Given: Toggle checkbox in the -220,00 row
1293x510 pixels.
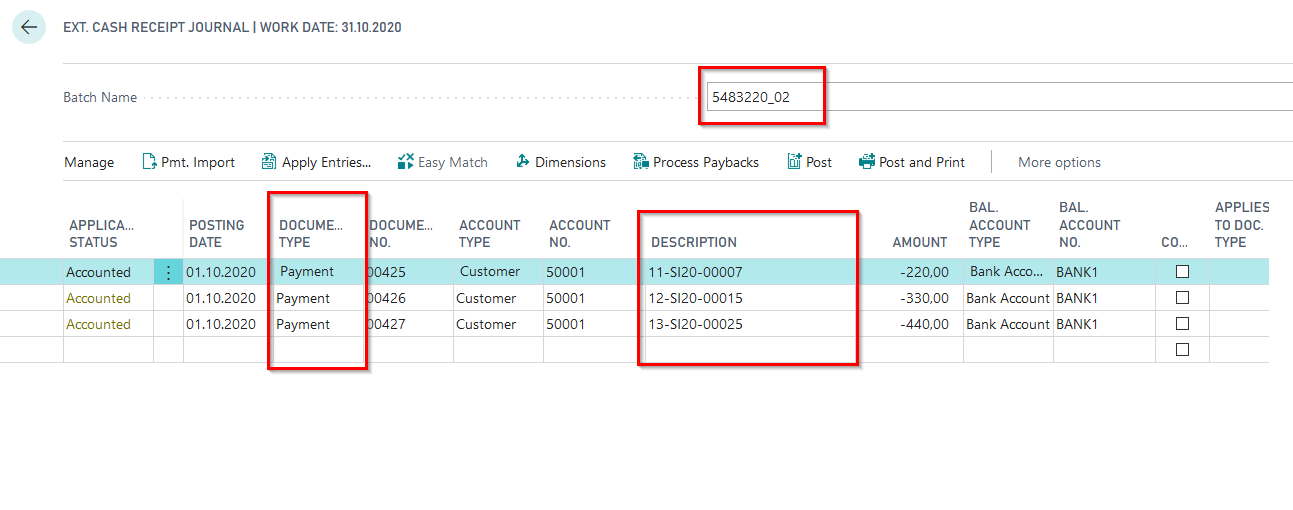Looking at the screenshot, I should click(x=1182, y=272).
